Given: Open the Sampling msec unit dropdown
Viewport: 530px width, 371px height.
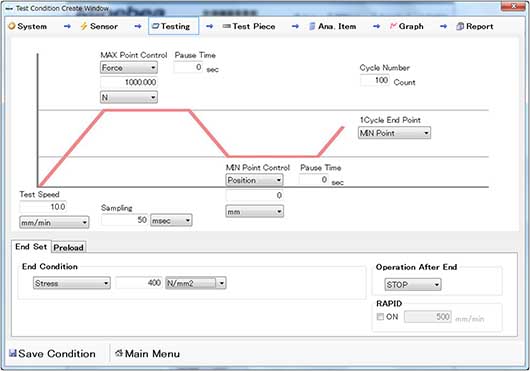Looking at the screenshot, I should click(x=171, y=221).
